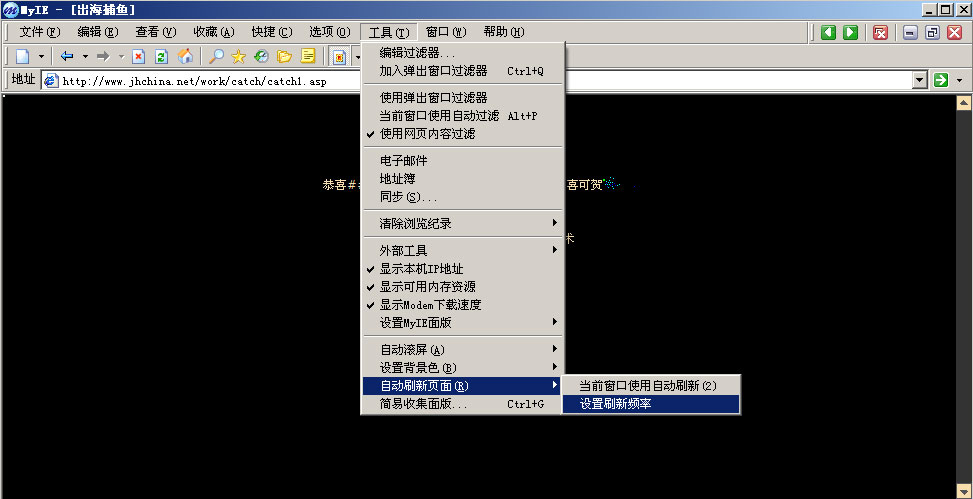
Task: Click the vertical scrollbar down arrow
Action: [964, 490]
